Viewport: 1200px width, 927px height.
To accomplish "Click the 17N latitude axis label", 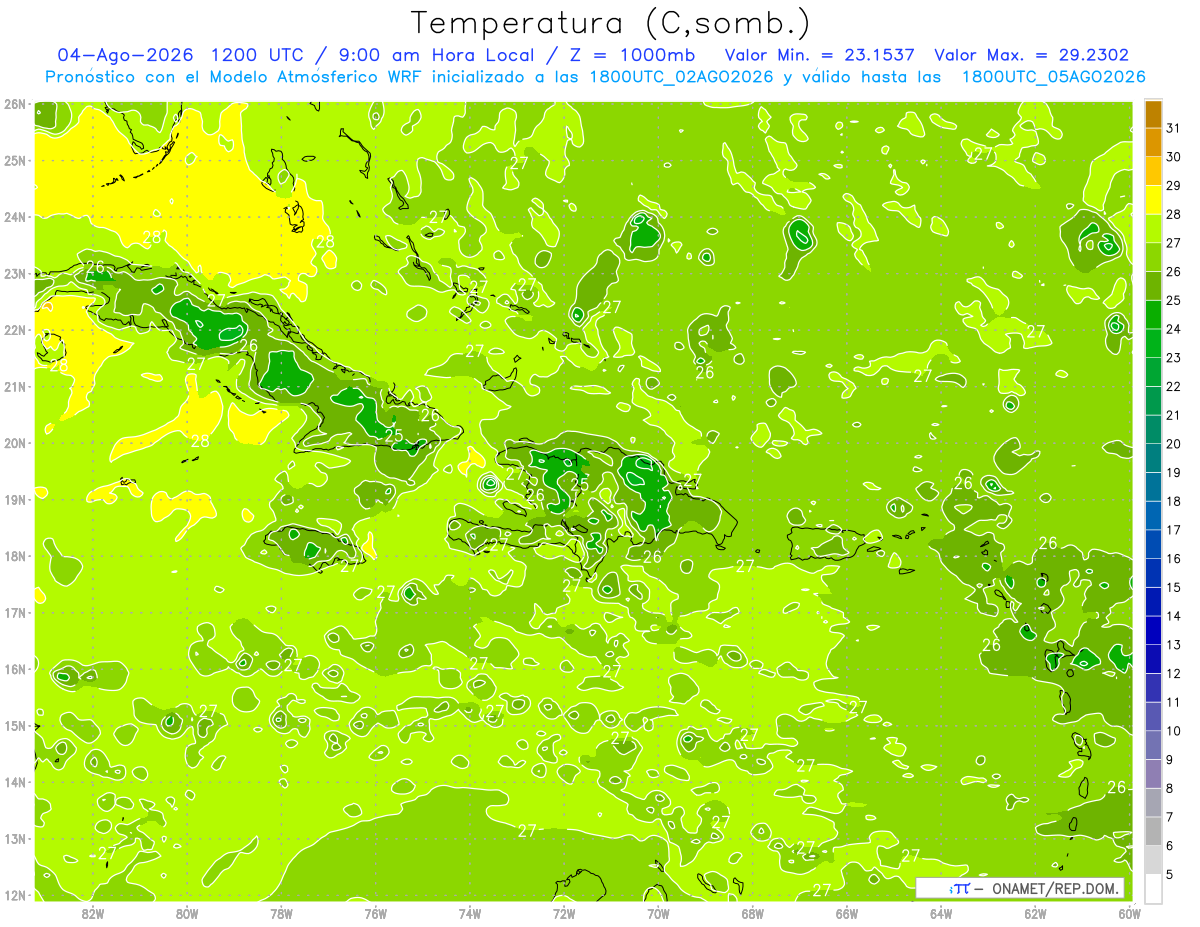I will coord(14,612).
